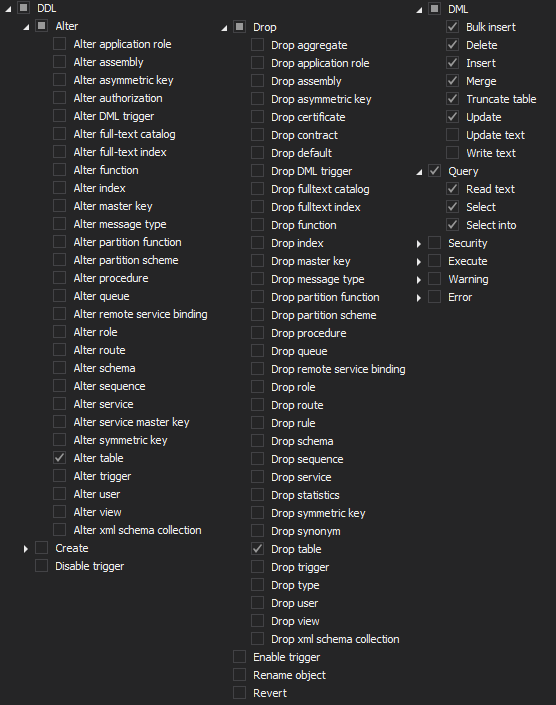Uncheck the Truncate table checkbox
Image resolution: width=556 pixels, height=705 pixels.
pos(452,99)
